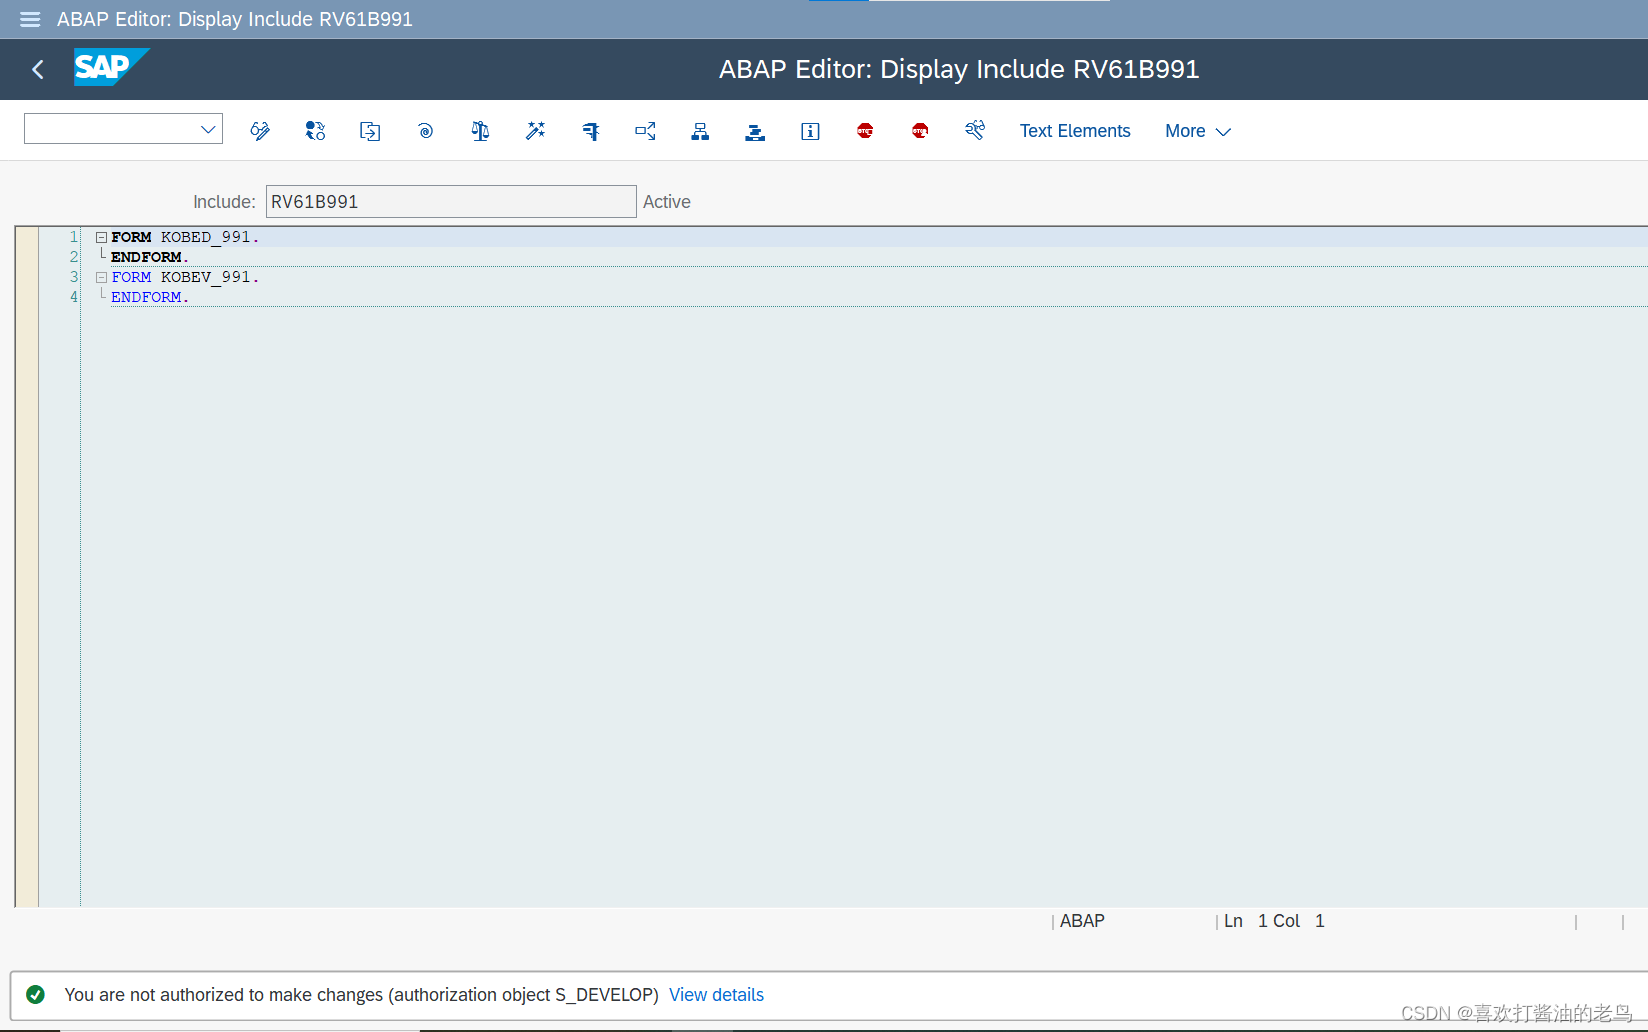Toggle Display/Change mode for the include
The height and width of the screenshot is (1032, 1648).
pyautogui.click(x=260, y=130)
